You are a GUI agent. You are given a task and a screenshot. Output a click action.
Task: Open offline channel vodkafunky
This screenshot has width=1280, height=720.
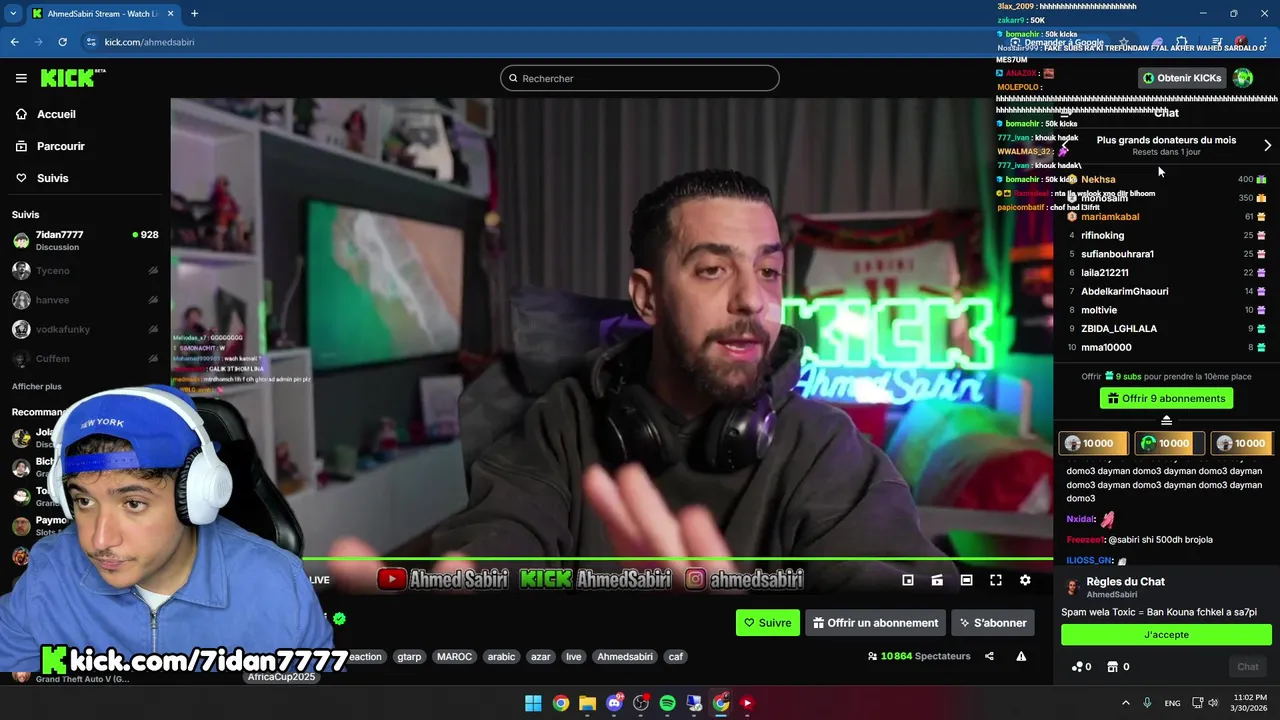[85, 329]
